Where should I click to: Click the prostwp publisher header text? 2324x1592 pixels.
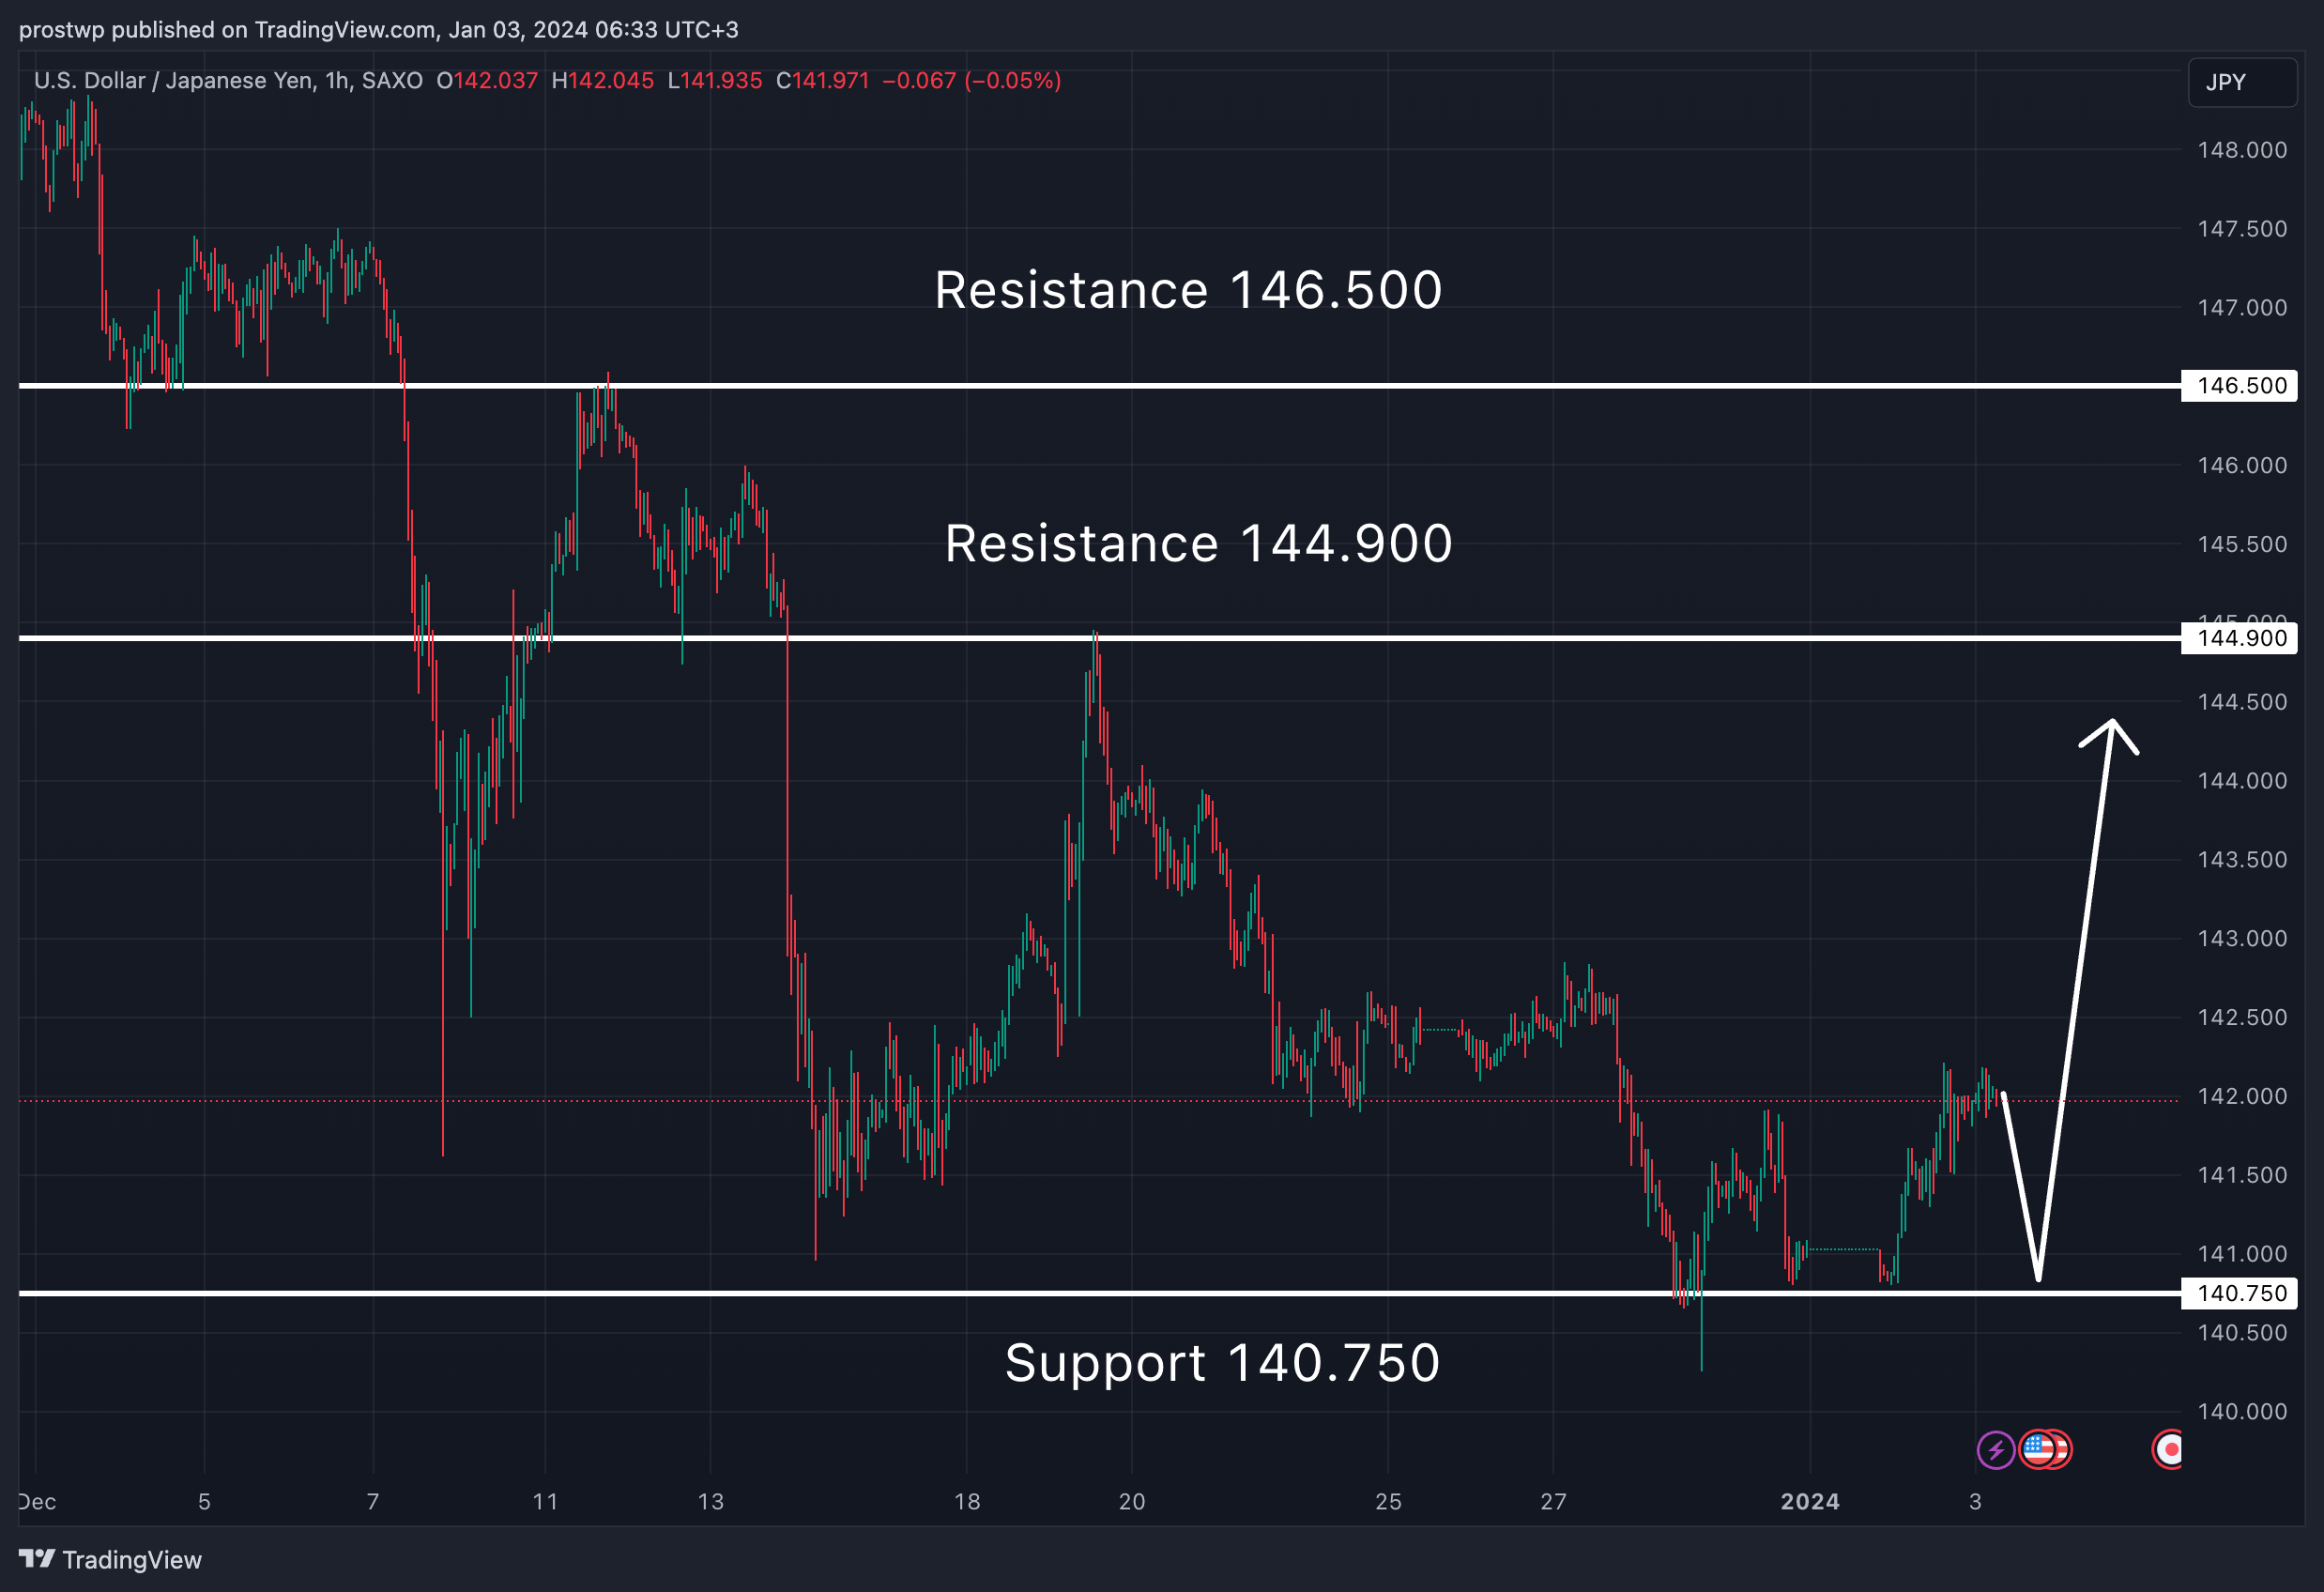(378, 29)
